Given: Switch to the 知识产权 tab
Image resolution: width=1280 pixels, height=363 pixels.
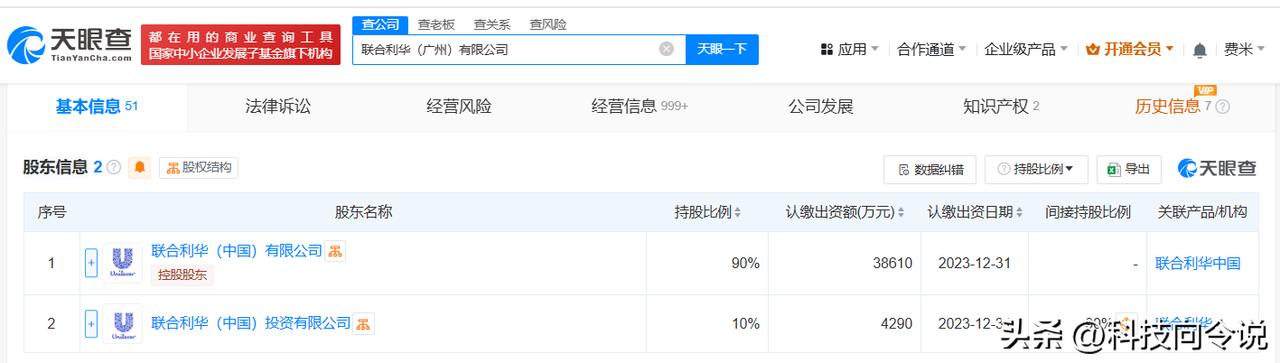Looking at the screenshot, I should pyautogui.click(x=1001, y=106).
